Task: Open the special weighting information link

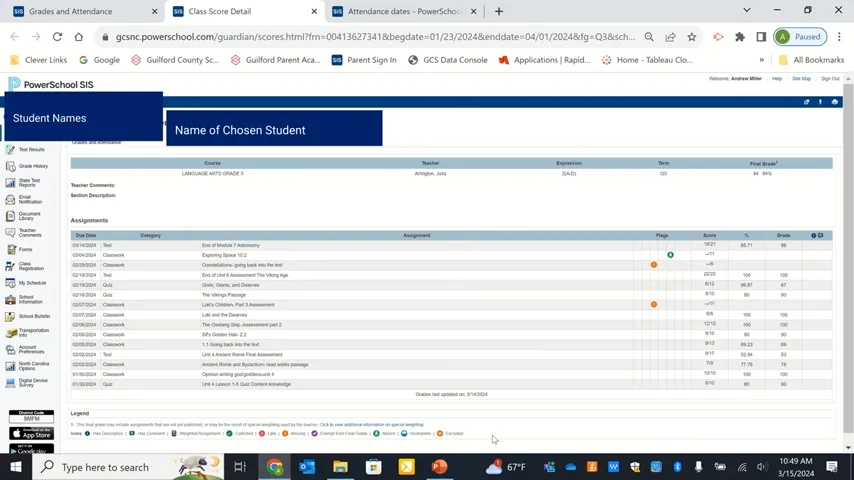Action: coord(371,424)
